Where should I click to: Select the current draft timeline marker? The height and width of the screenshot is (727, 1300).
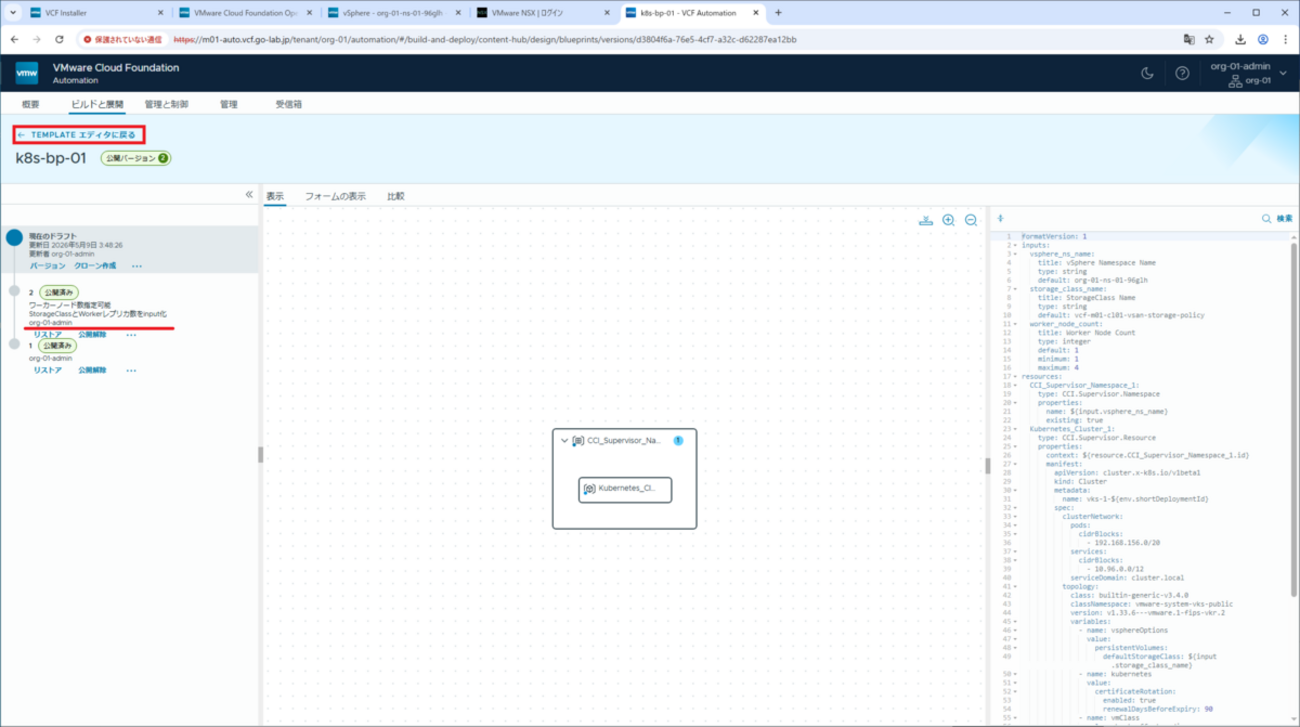tap(14, 238)
